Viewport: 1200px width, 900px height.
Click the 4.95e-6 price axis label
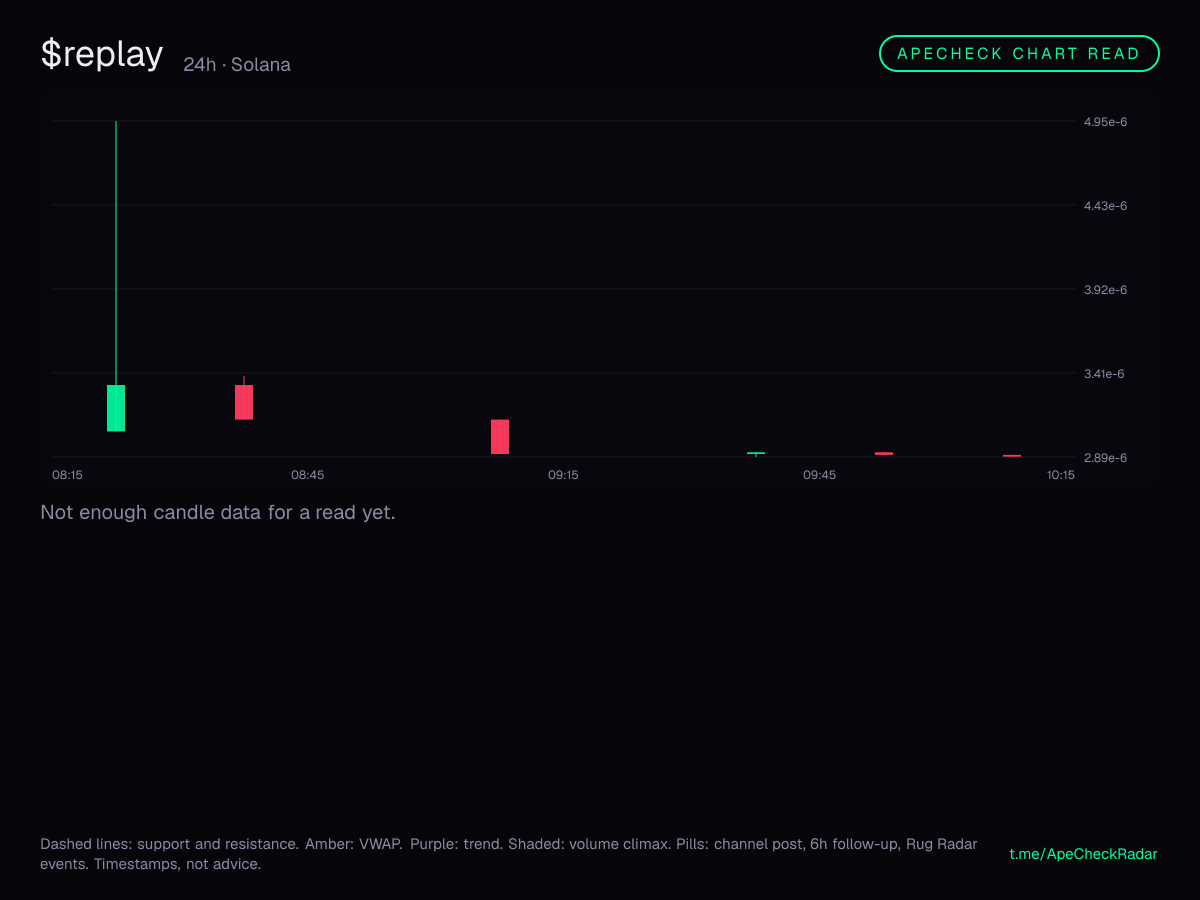click(x=1105, y=122)
